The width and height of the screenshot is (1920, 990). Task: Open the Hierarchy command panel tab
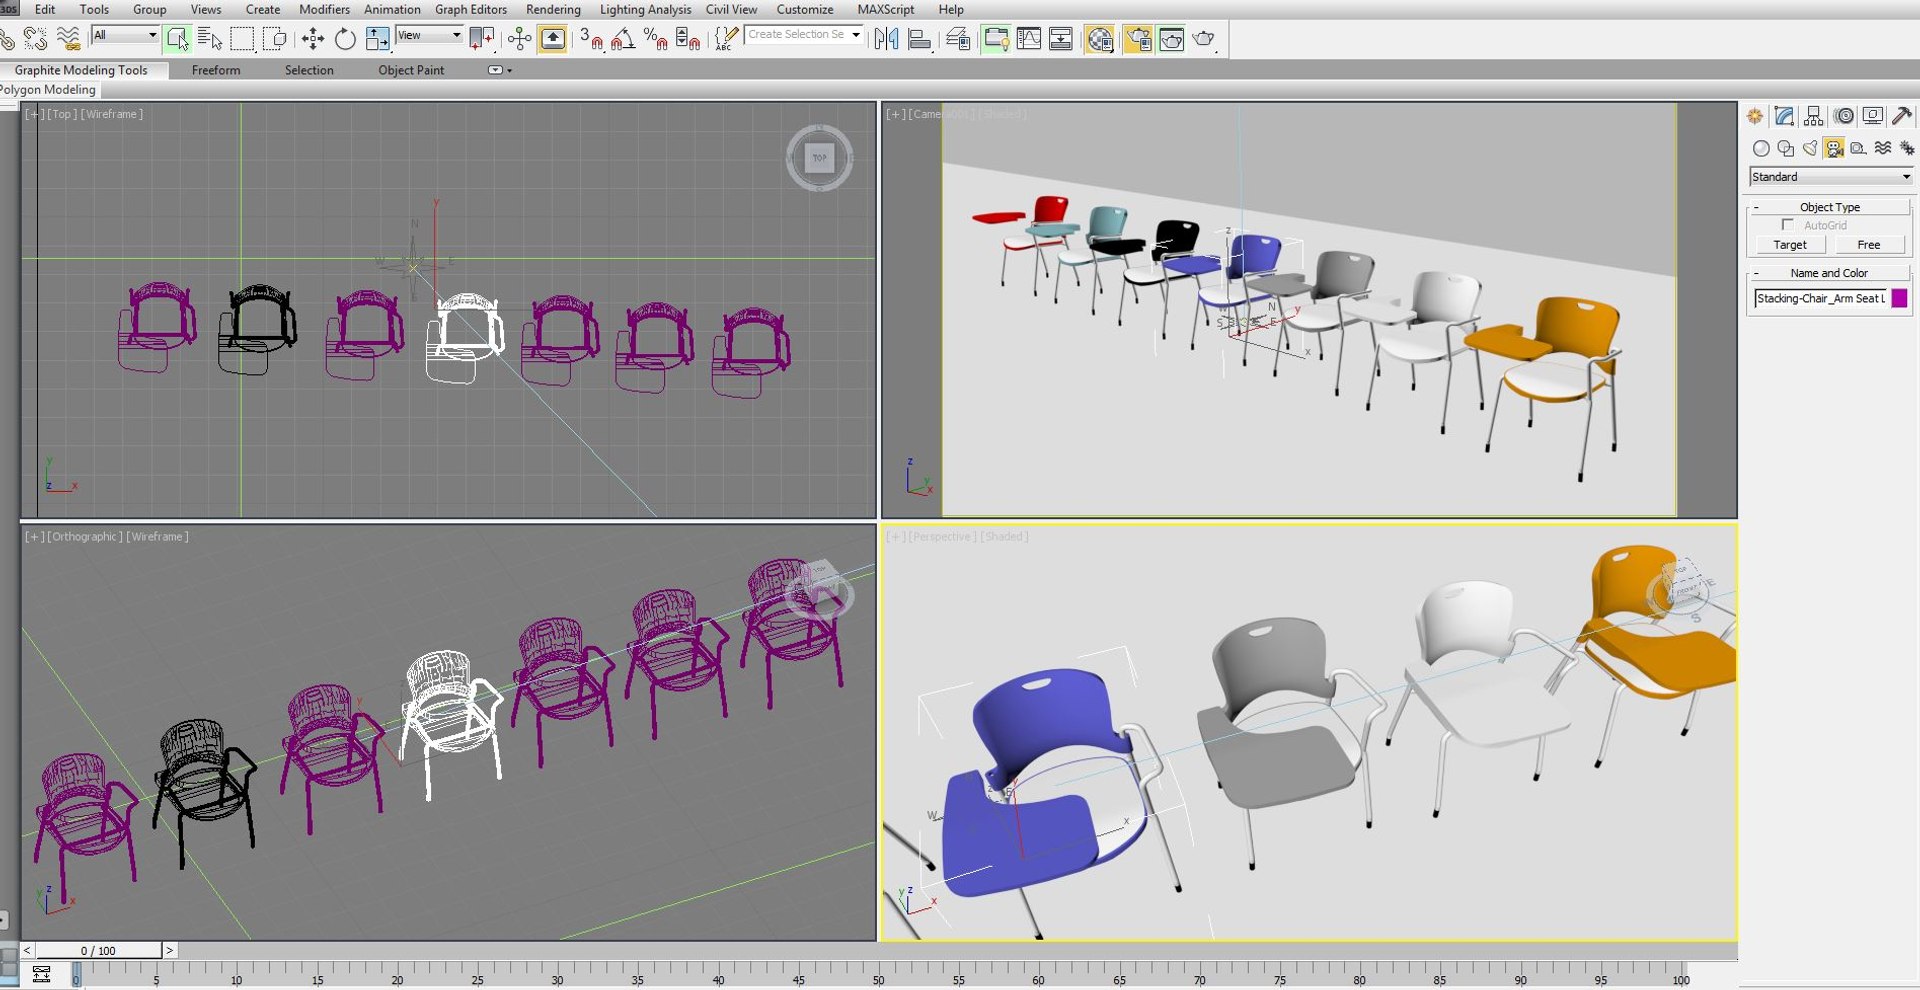click(x=1814, y=116)
